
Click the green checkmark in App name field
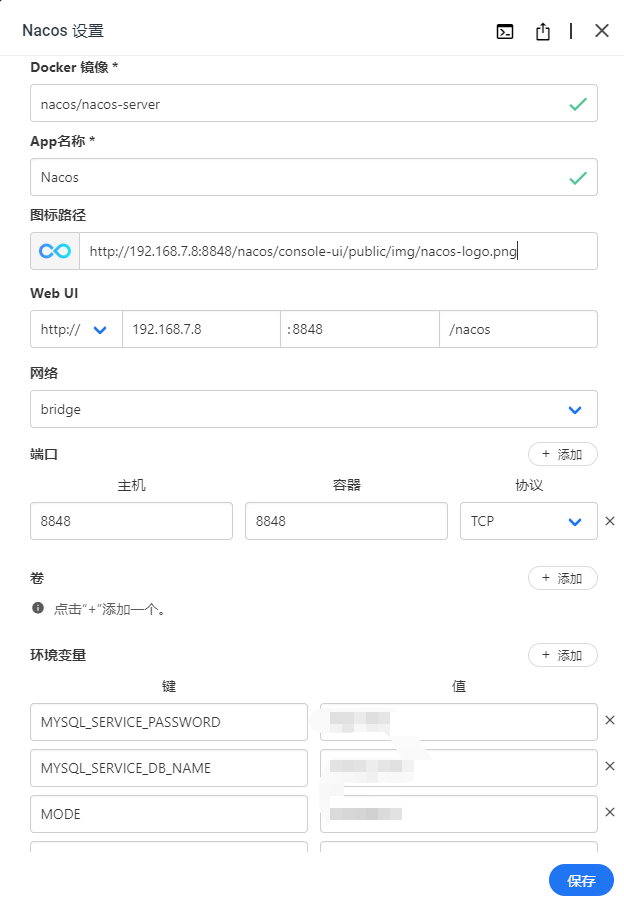[x=578, y=178]
